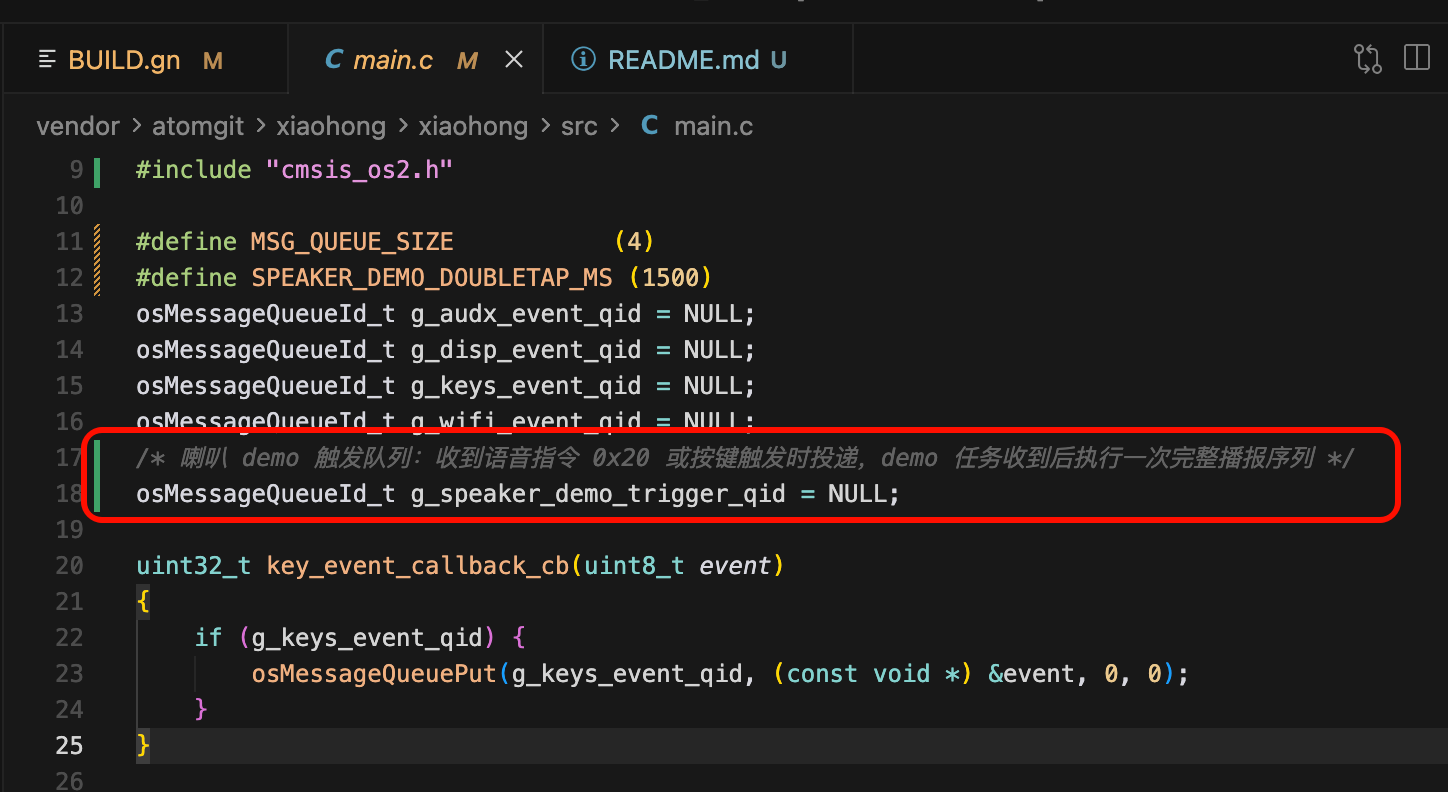Close the main.c tab
Screen dimensions: 1448x792
[x=513, y=60]
